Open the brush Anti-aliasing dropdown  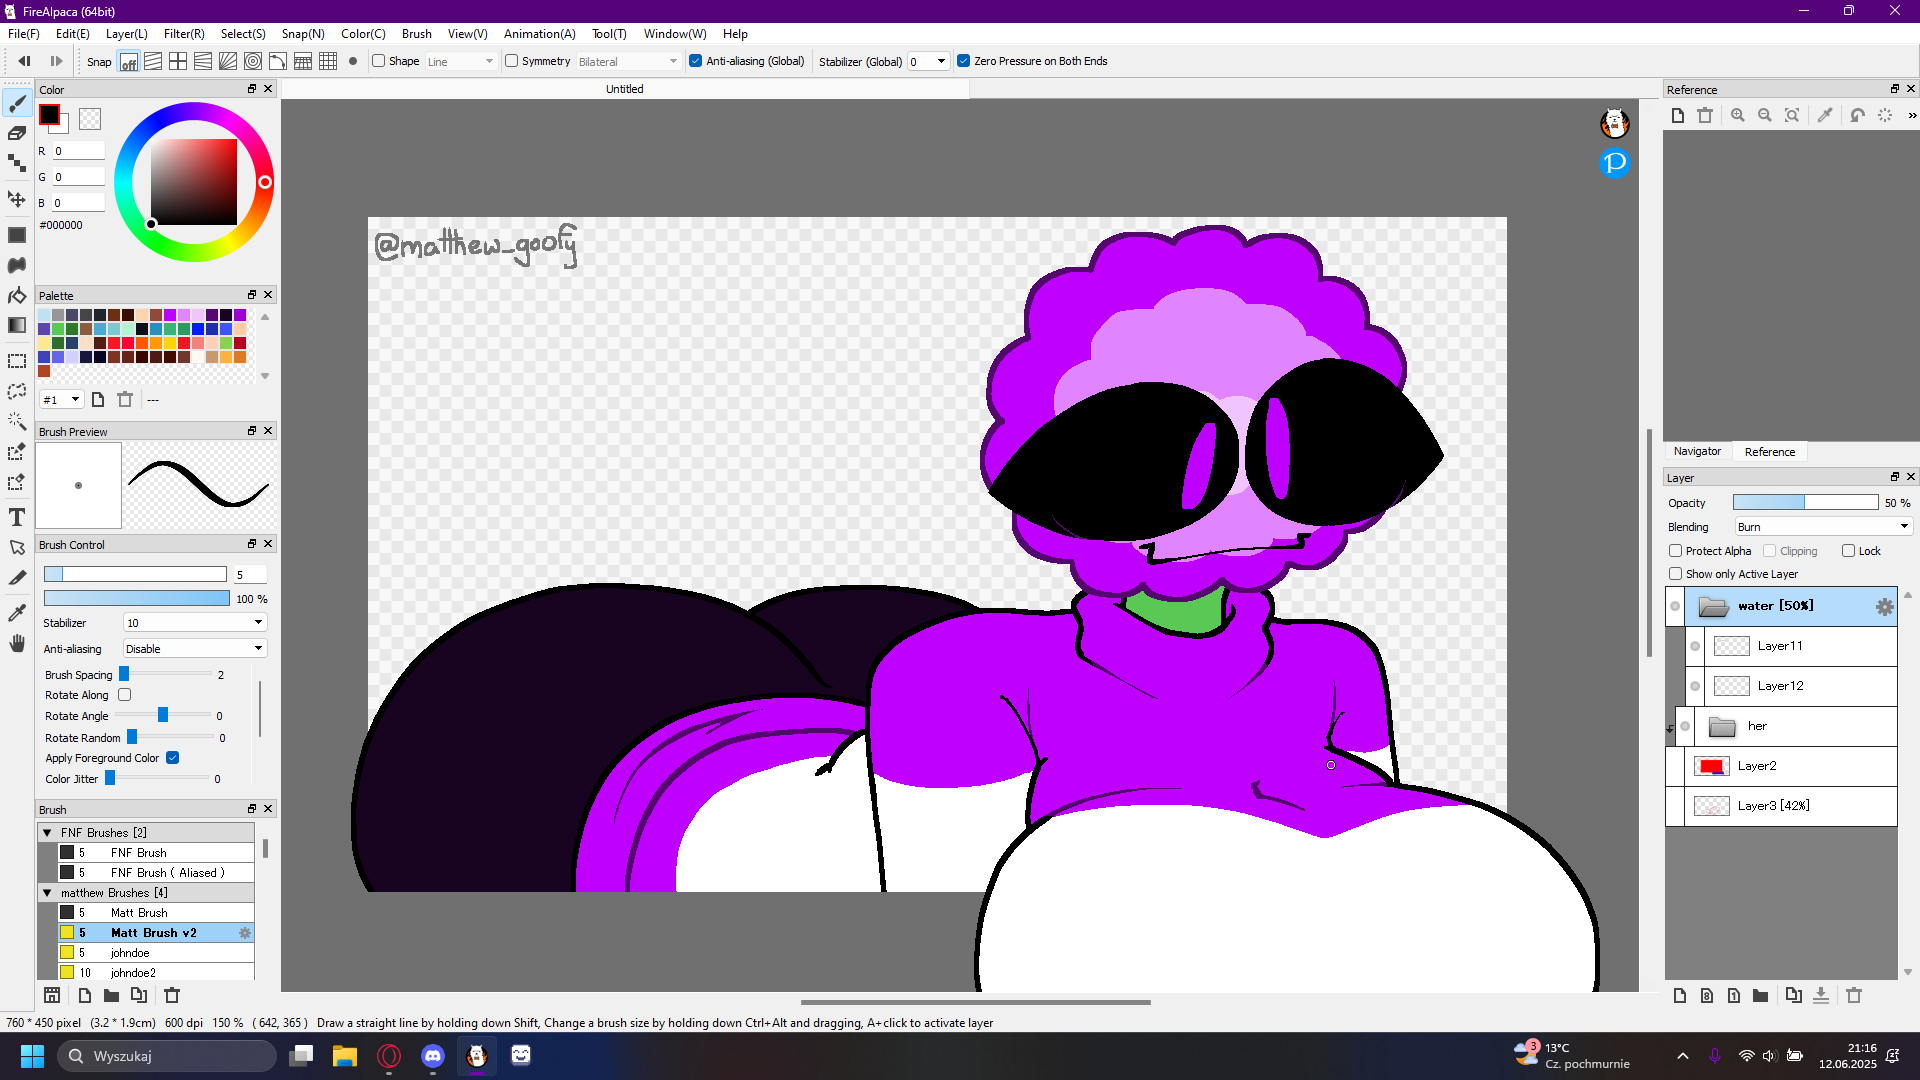(x=194, y=649)
